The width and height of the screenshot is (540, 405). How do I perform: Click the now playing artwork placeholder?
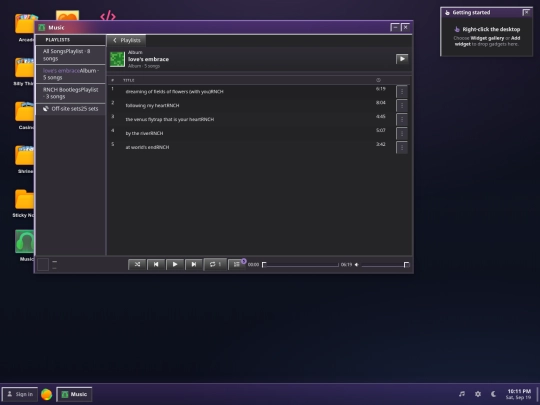tap(43, 264)
